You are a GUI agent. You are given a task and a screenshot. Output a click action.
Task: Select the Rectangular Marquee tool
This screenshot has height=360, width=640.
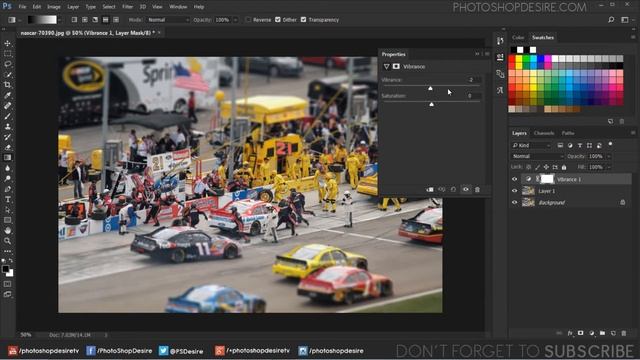click(7, 53)
